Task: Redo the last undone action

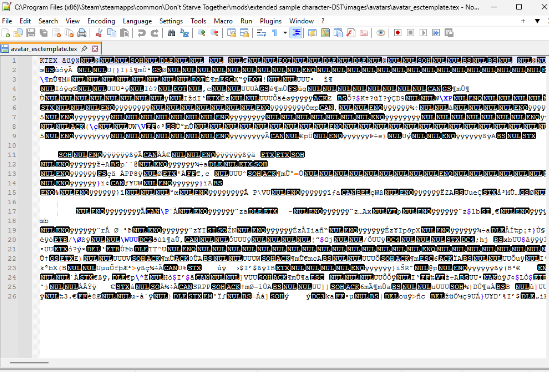Action: (154, 33)
